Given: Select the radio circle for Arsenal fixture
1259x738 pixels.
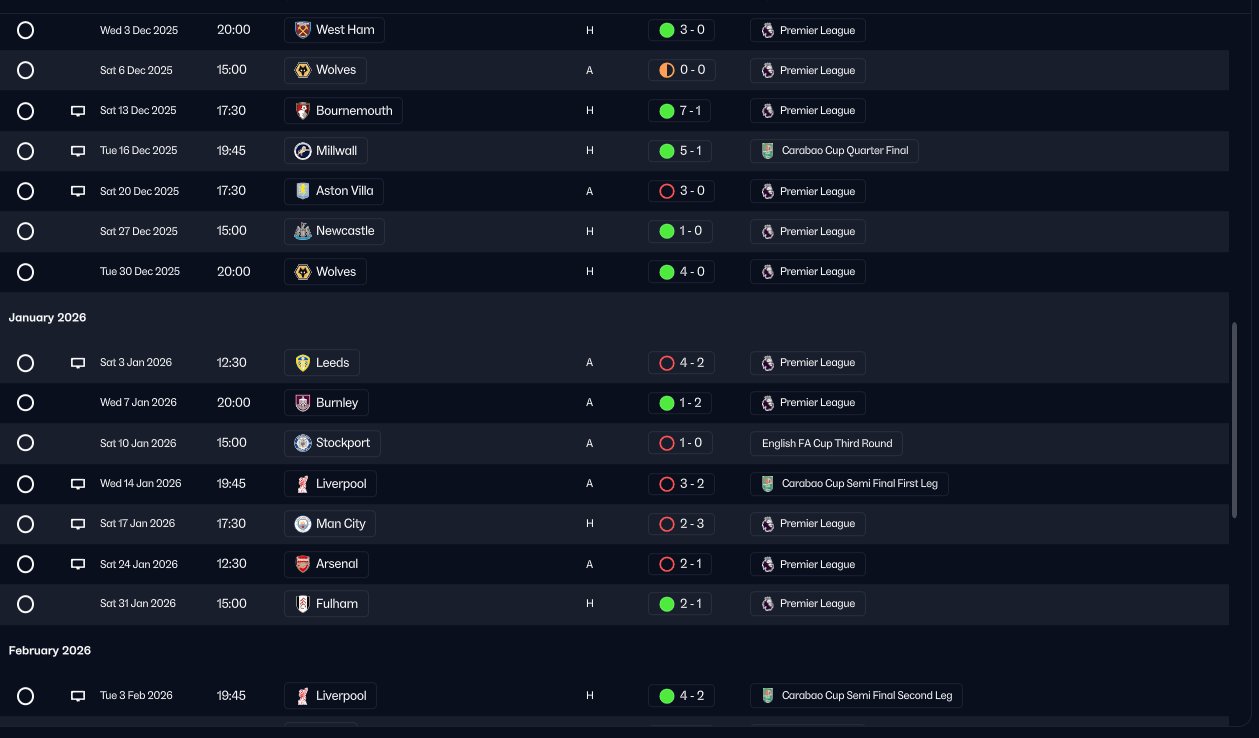Looking at the screenshot, I should click(26, 564).
